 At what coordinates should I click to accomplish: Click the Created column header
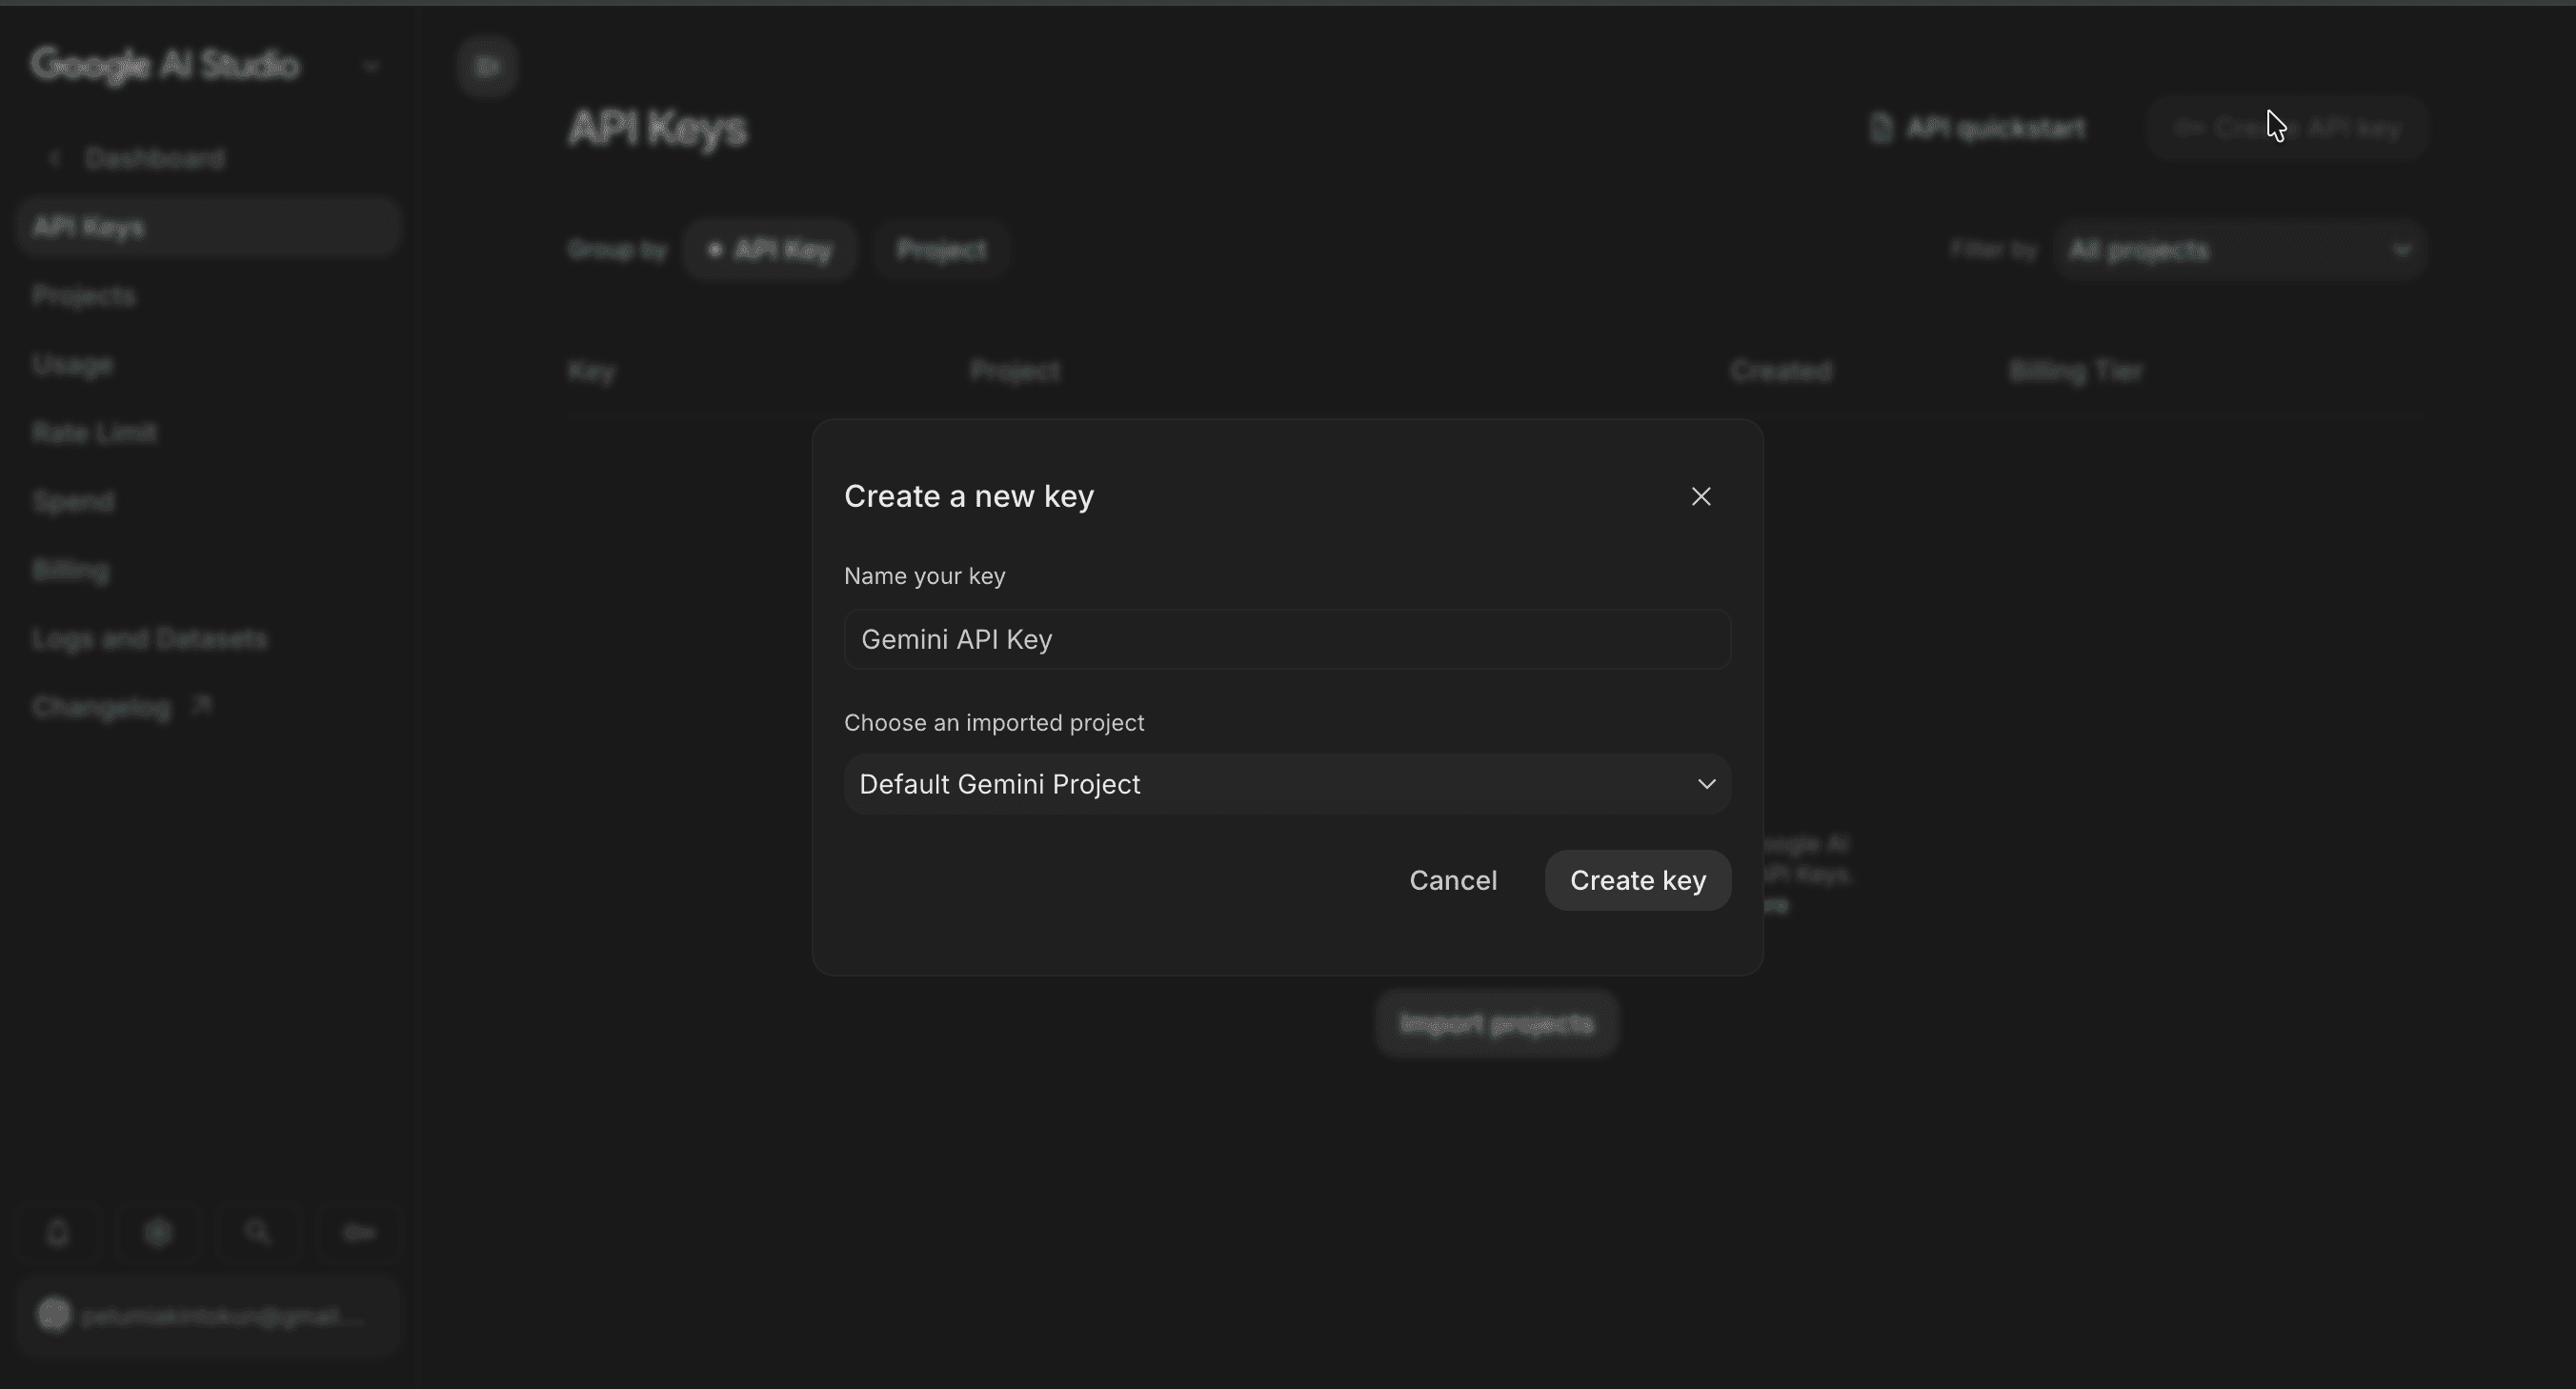[1781, 372]
